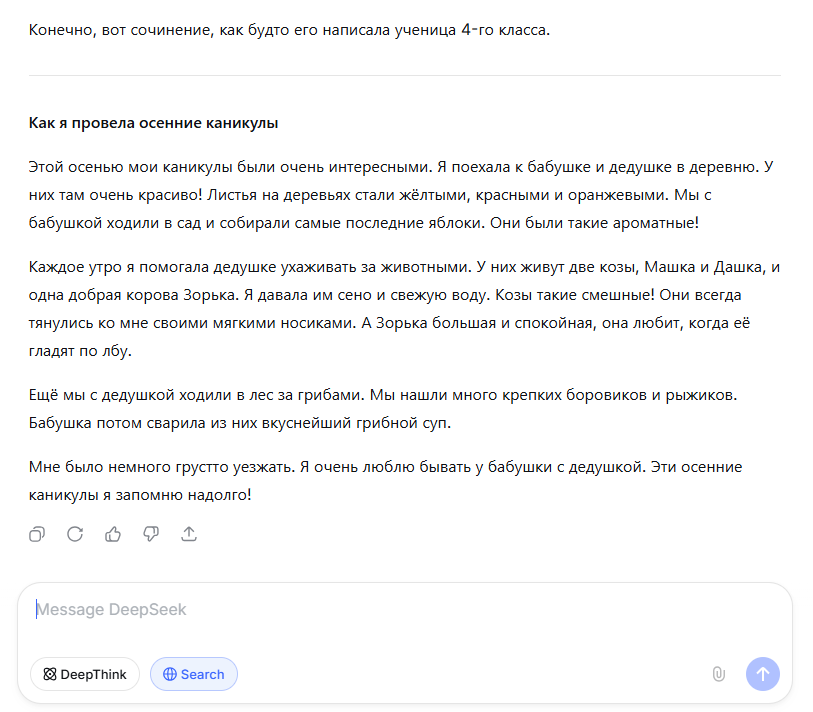Click the closing paragraph beginning Мне было
Image resolution: width=813 pixels, height=712 pixels.
pyautogui.click(x=385, y=481)
